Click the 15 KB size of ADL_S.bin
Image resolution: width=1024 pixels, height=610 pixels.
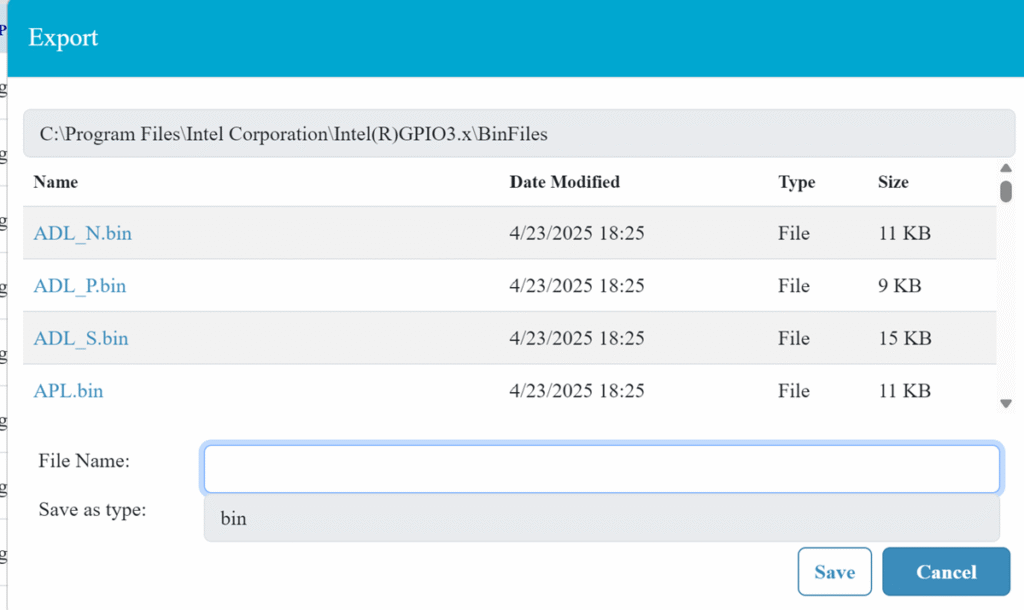click(x=904, y=338)
